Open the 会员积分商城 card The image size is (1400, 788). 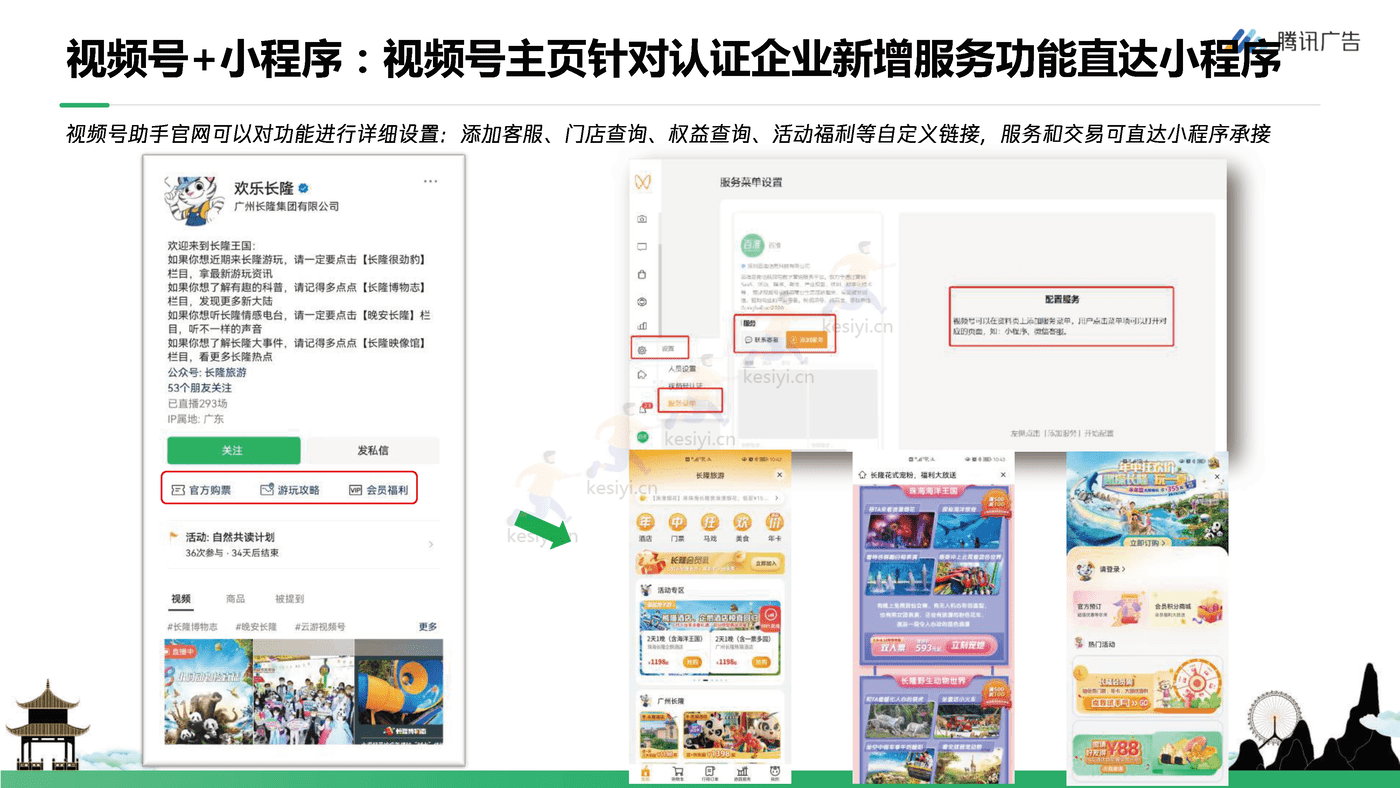click(x=1187, y=610)
